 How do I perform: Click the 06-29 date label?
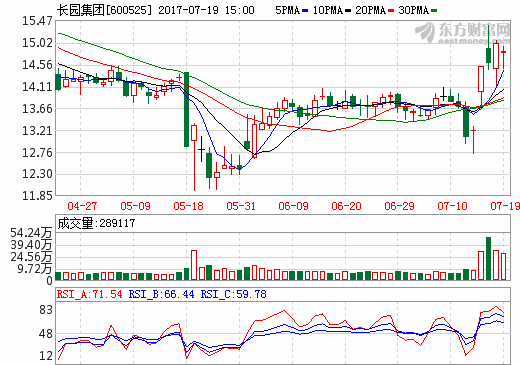[x=399, y=206]
